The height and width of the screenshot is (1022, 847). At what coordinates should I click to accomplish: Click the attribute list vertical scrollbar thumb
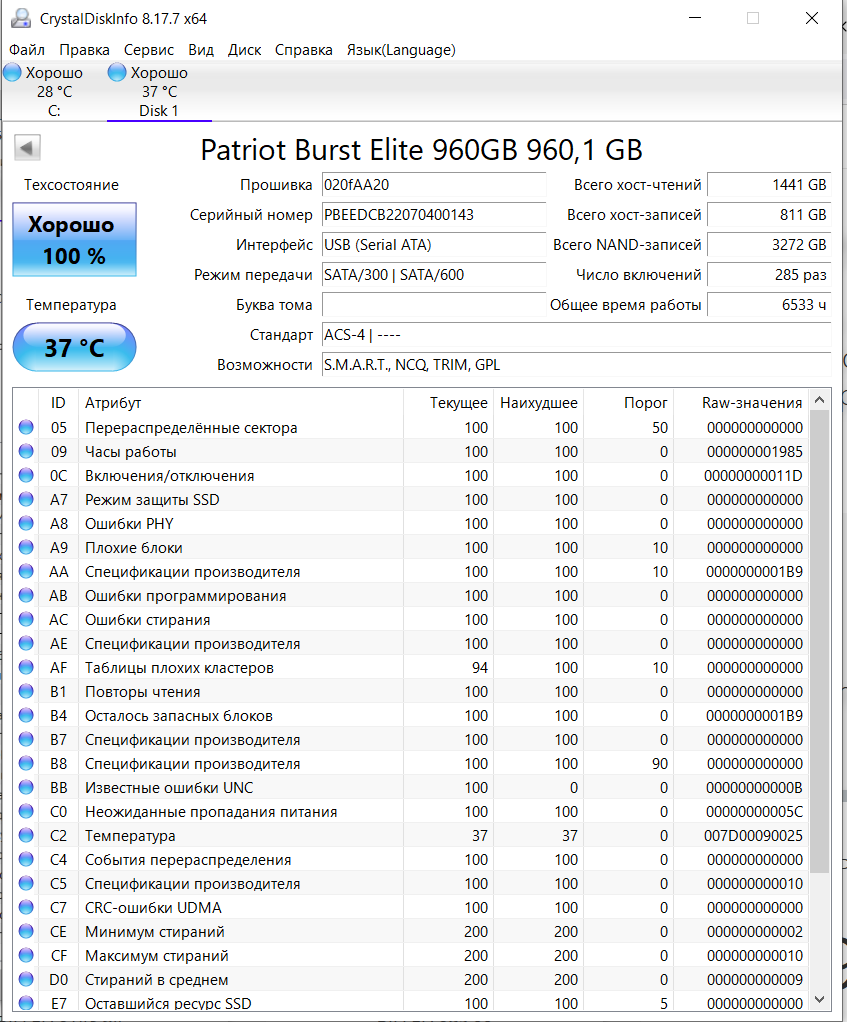pyautogui.click(x=820, y=641)
